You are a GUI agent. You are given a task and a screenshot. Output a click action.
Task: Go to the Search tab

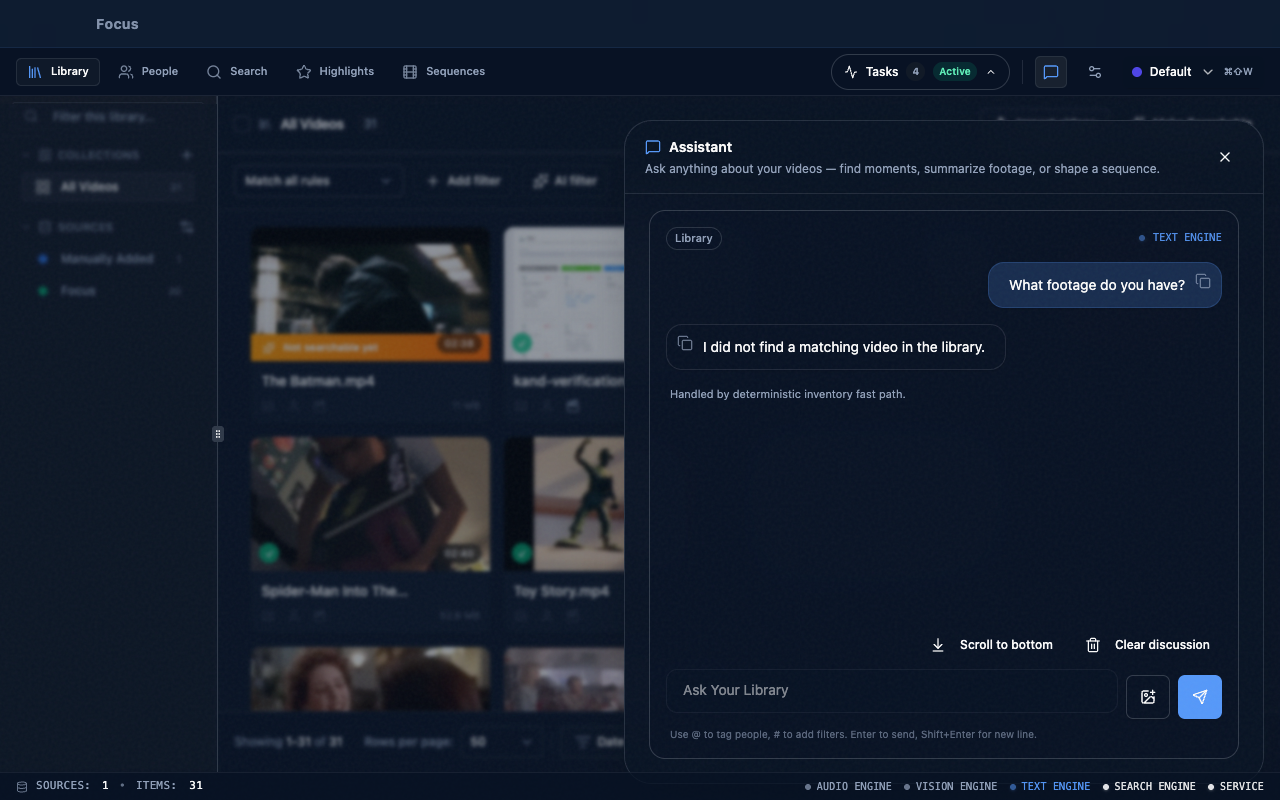[x=237, y=72]
